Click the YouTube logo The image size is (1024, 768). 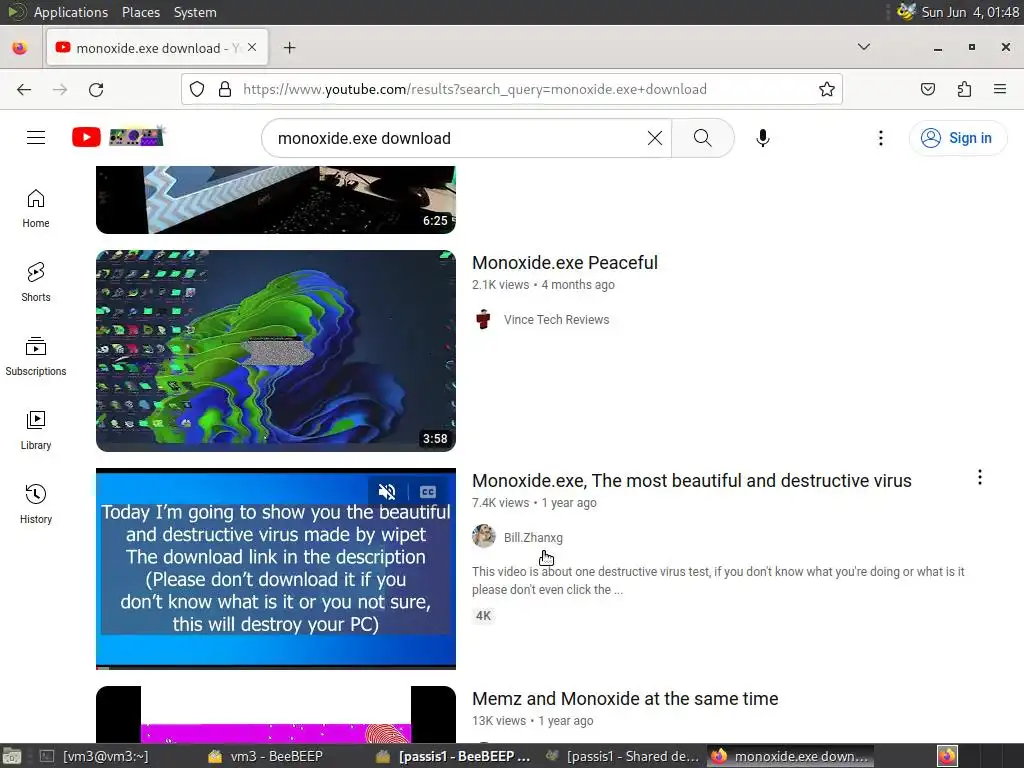tap(118, 137)
